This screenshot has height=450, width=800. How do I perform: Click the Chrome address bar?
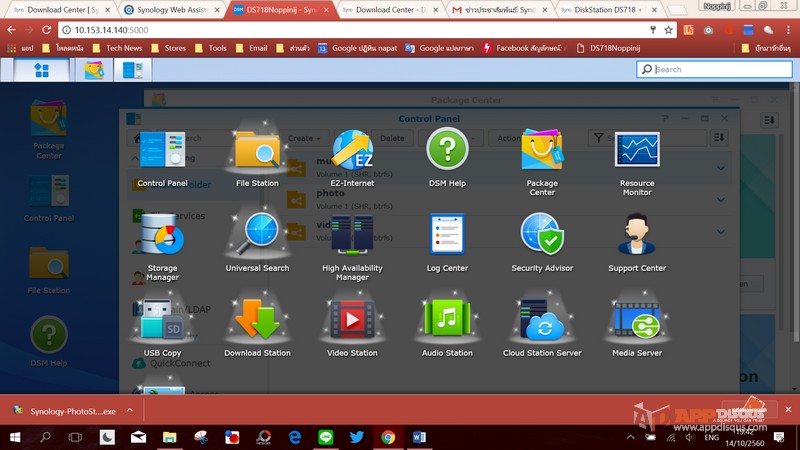357,30
